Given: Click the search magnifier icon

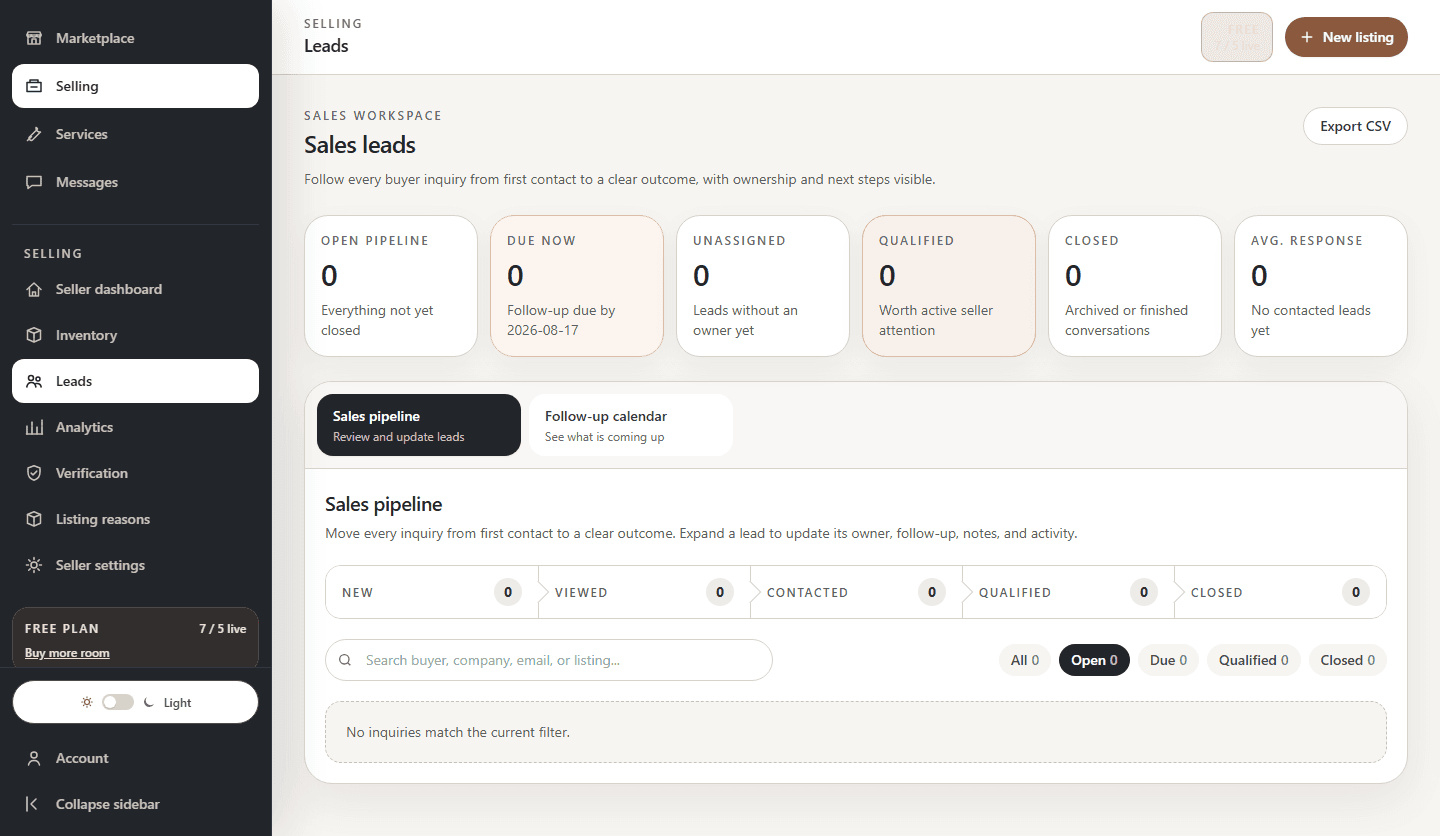Looking at the screenshot, I should (345, 660).
